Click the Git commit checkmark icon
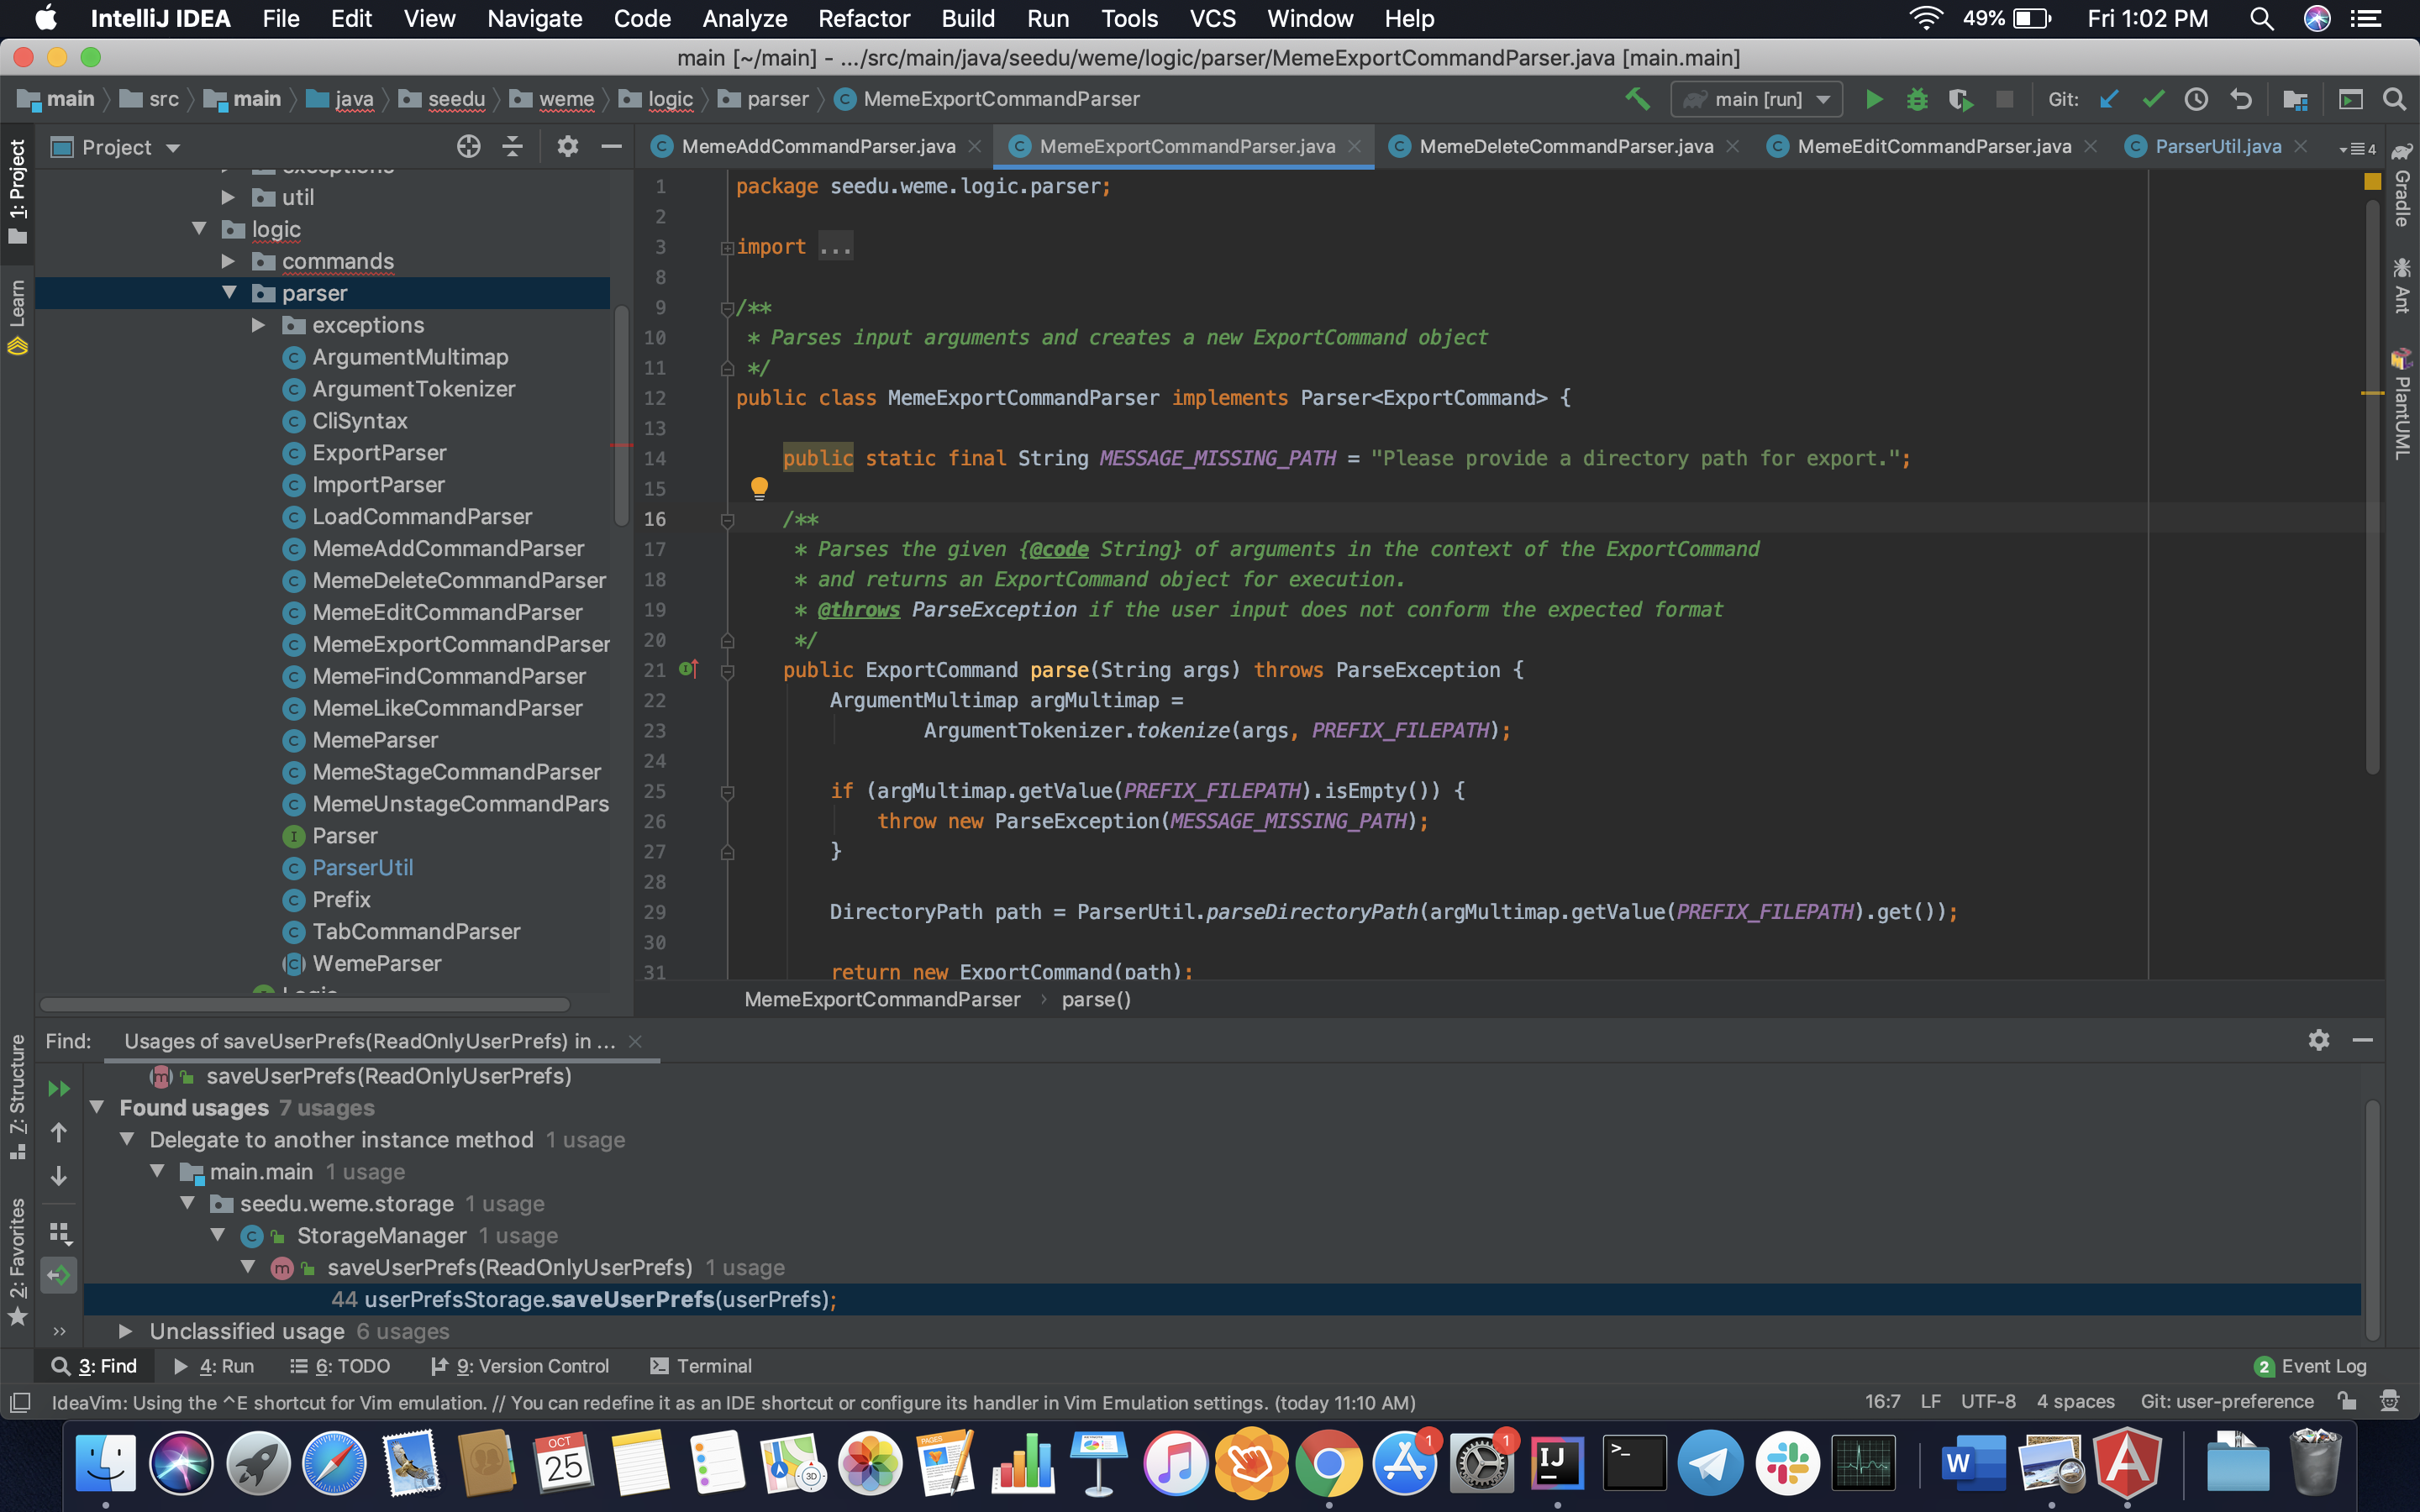Image resolution: width=2420 pixels, height=1512 pixels. click(x=2153, y=99)
